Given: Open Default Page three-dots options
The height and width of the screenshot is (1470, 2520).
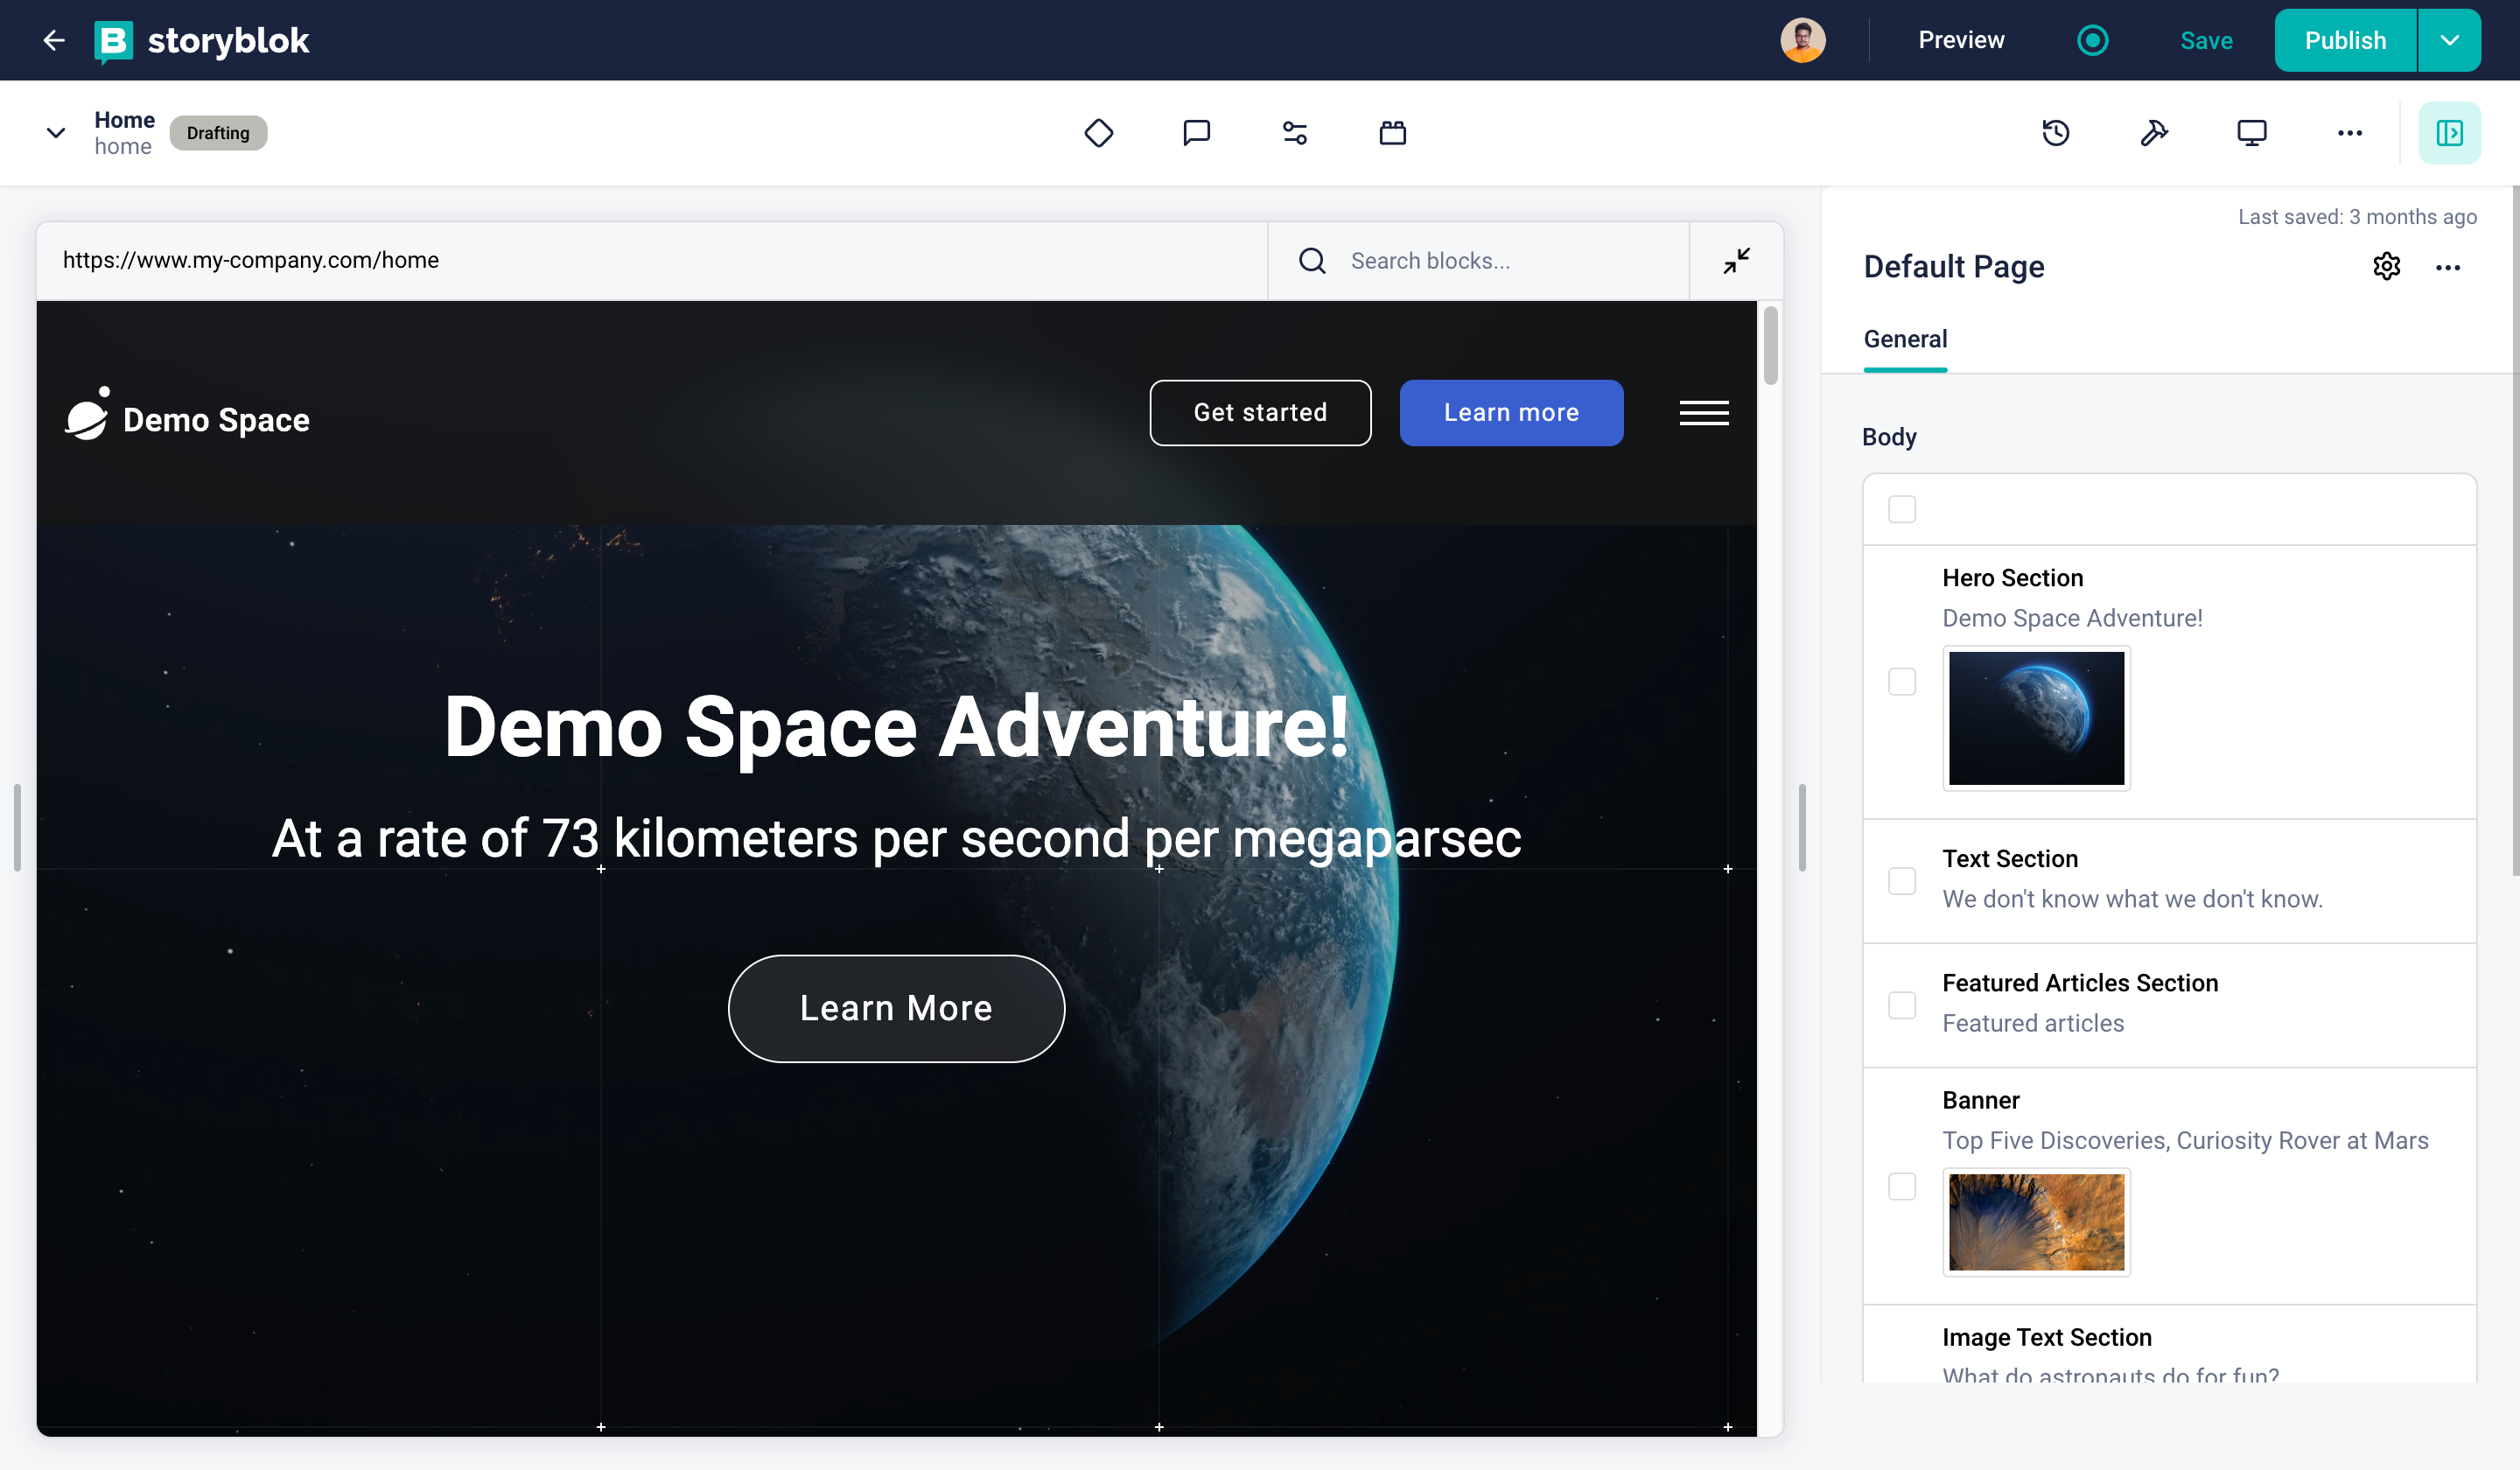Looking at the screenshot, I should (2448, 267).
